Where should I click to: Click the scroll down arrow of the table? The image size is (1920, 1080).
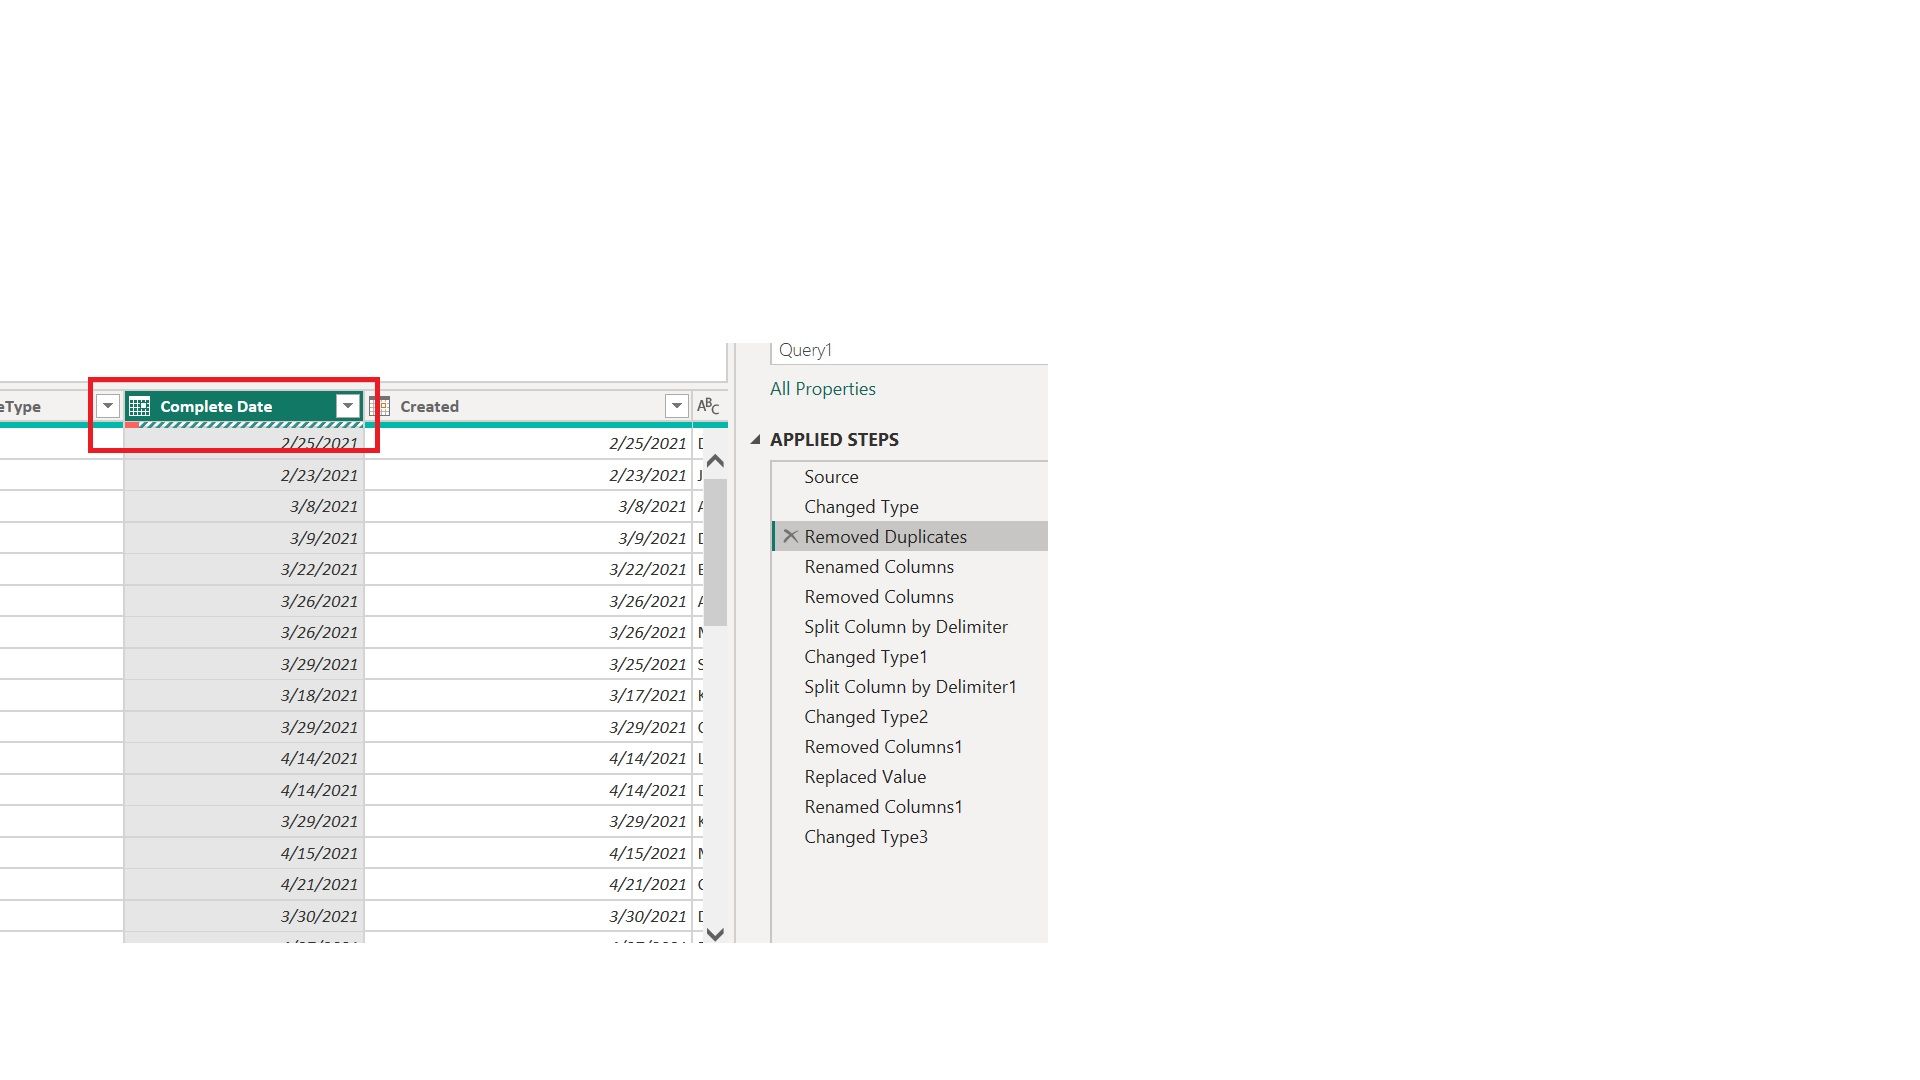pyautogui.click(x=715, y=934)
